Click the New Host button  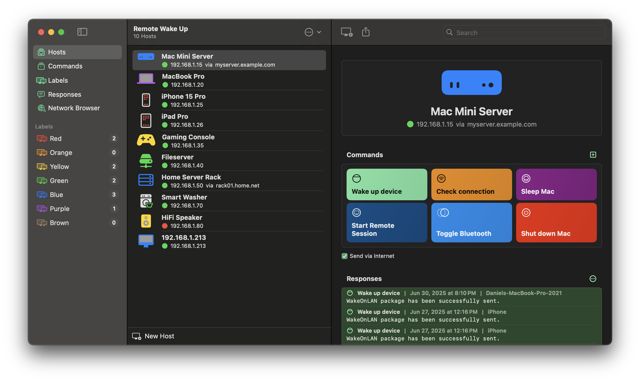pyautogui.click(x=153, y=336)
